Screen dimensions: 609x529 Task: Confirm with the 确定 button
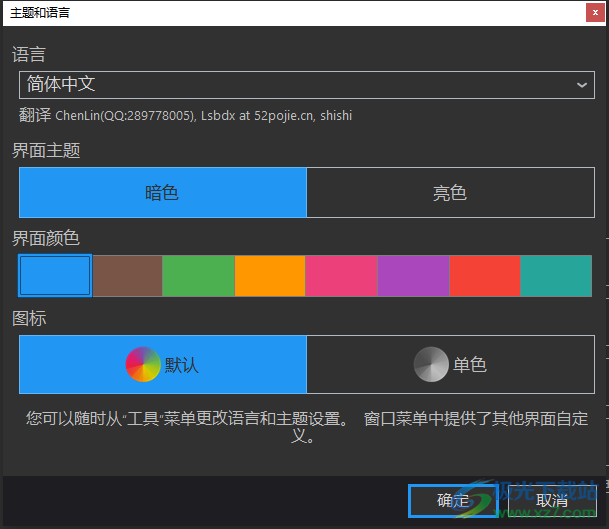(453, 501)
